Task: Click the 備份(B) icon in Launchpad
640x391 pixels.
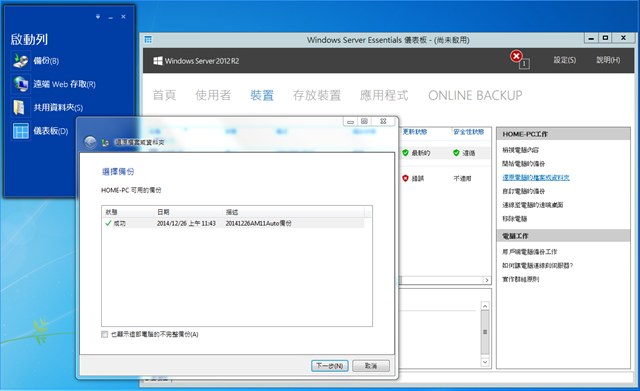Action: click(20, 61)
